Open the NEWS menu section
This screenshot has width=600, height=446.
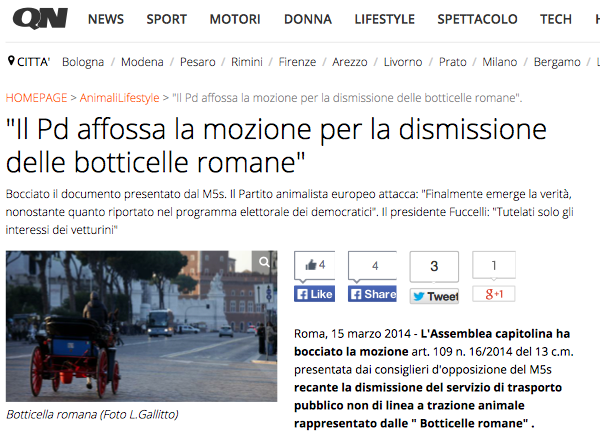pyautogui.click(x=106, y=19)
